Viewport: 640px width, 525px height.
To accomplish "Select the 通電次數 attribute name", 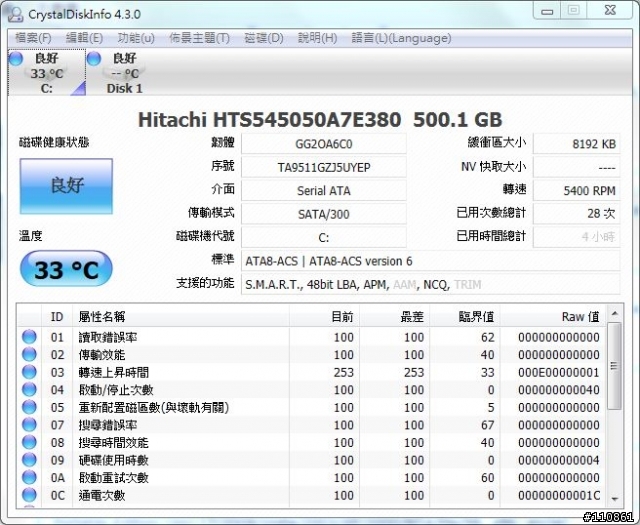I will 102,495.
